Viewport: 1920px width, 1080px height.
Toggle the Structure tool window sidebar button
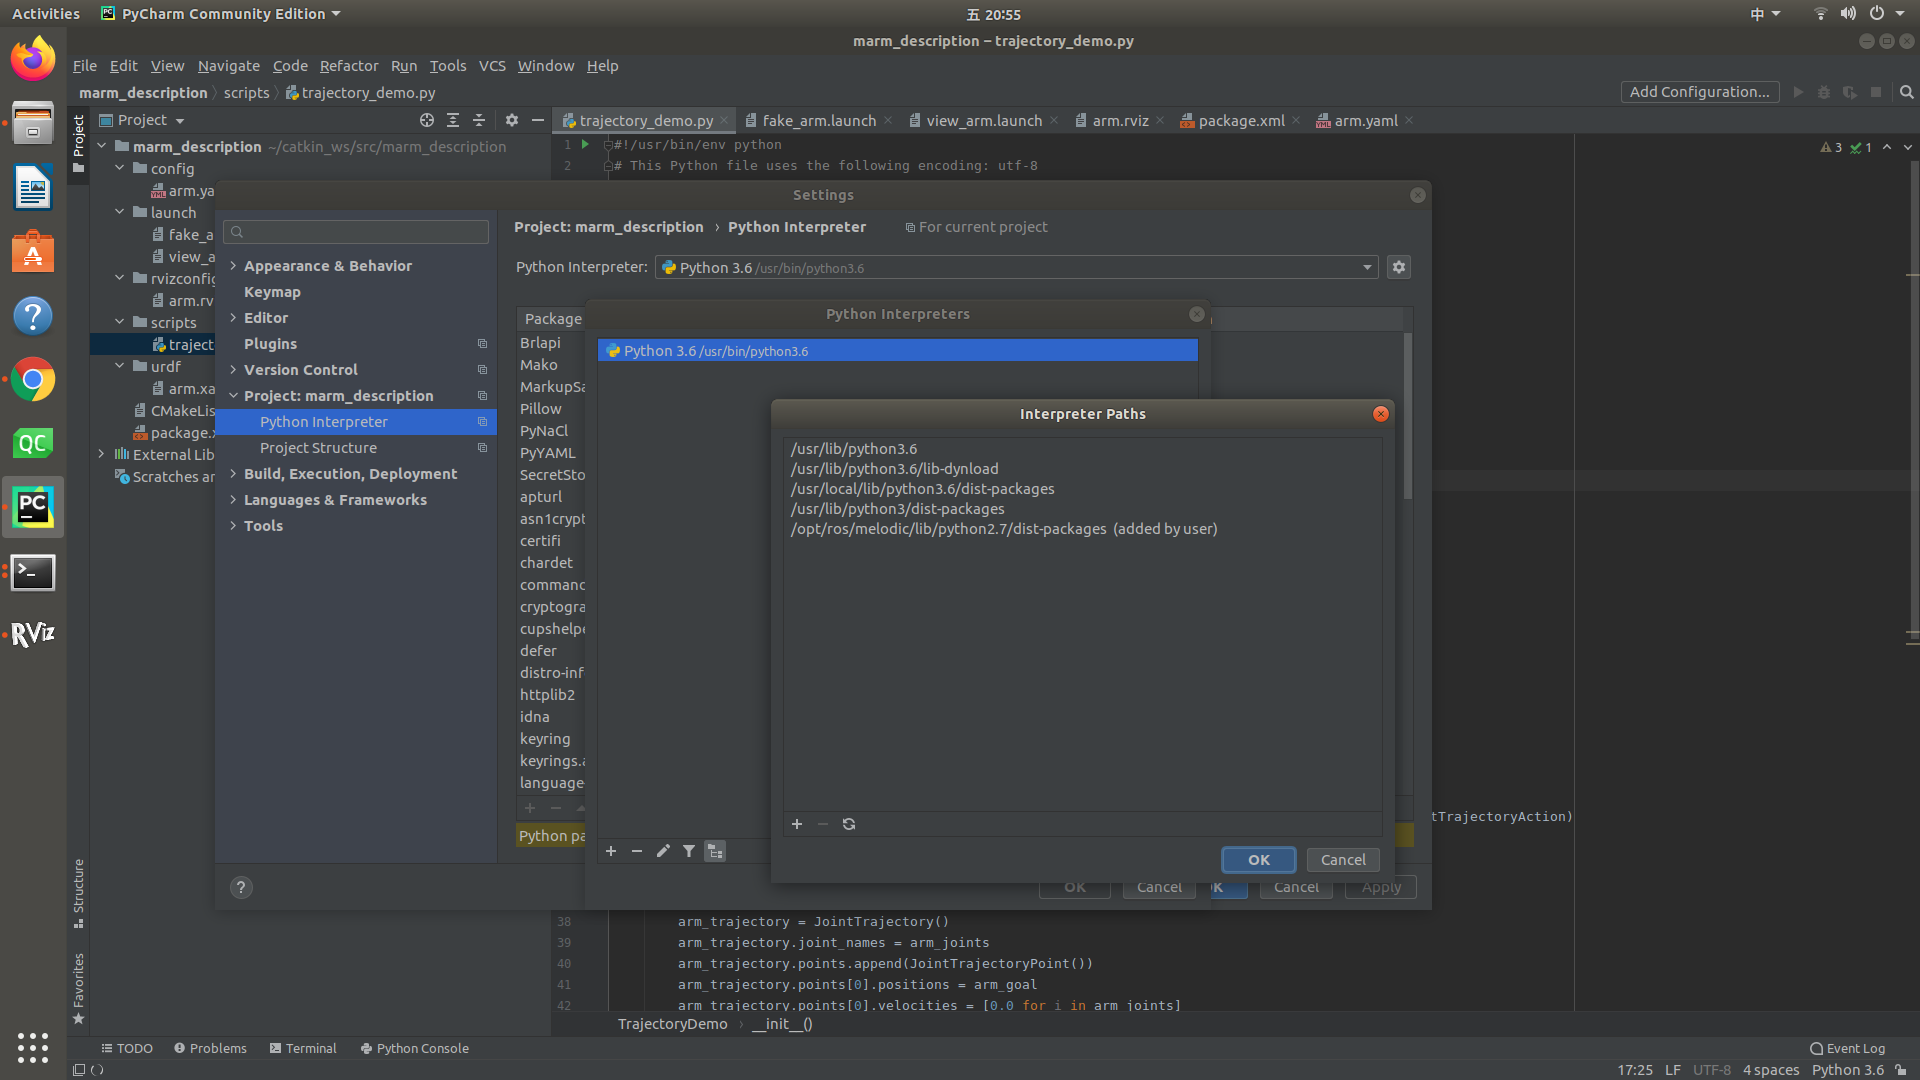(x=79, y=892)
